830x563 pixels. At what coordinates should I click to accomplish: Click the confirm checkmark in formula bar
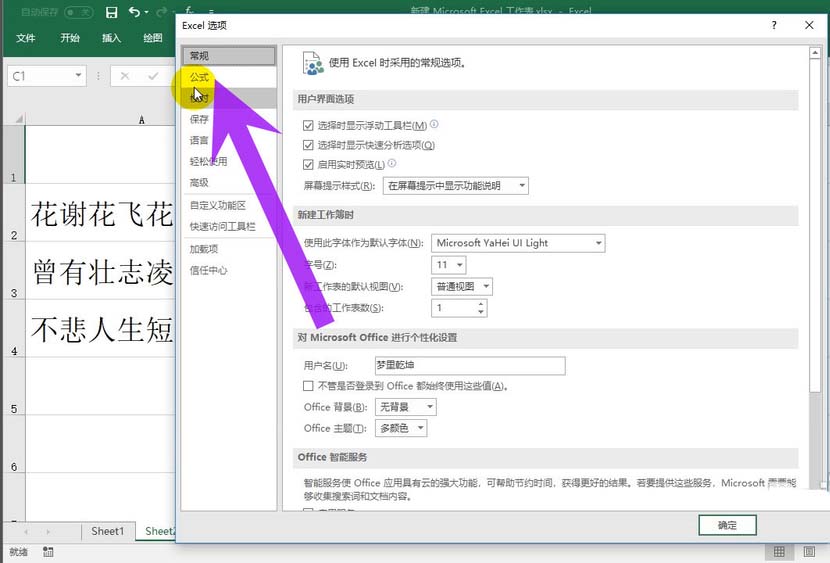point(153,76)
